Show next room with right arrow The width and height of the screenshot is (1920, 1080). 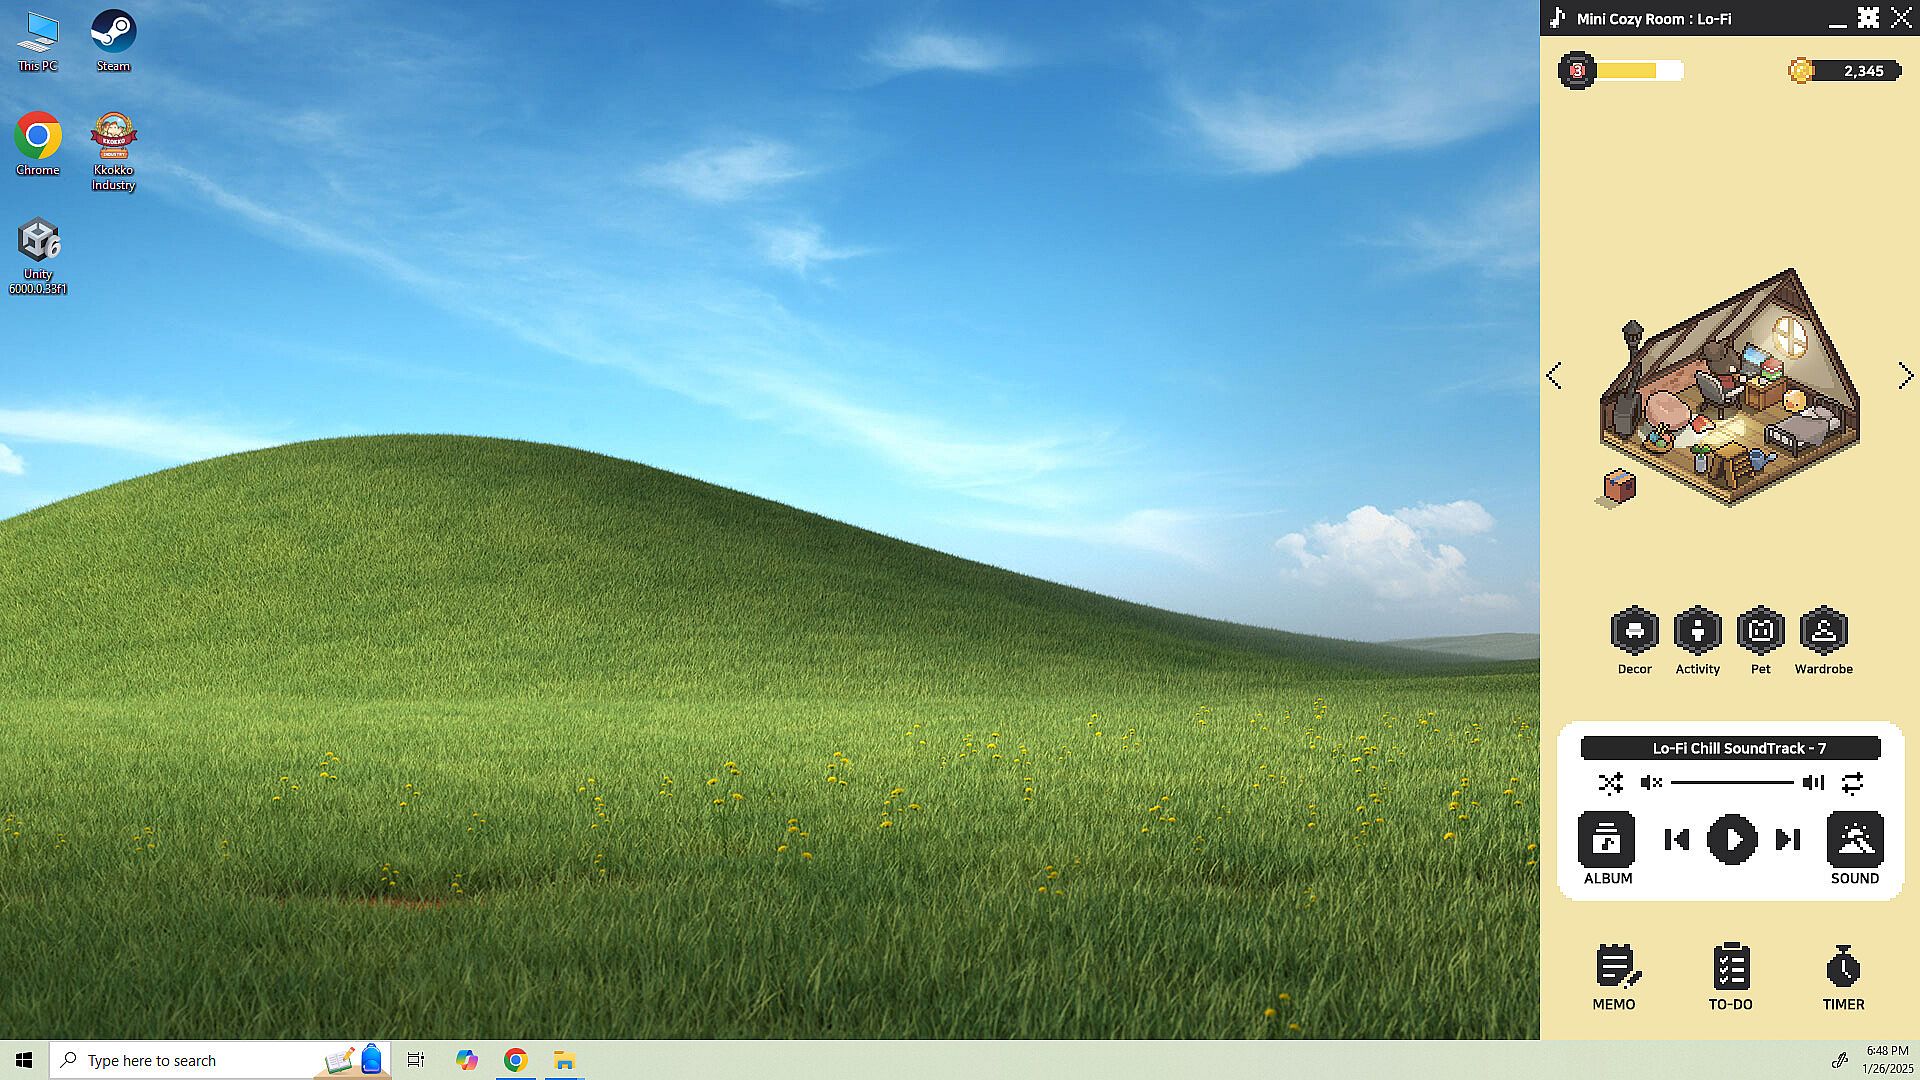point(1905,376)
